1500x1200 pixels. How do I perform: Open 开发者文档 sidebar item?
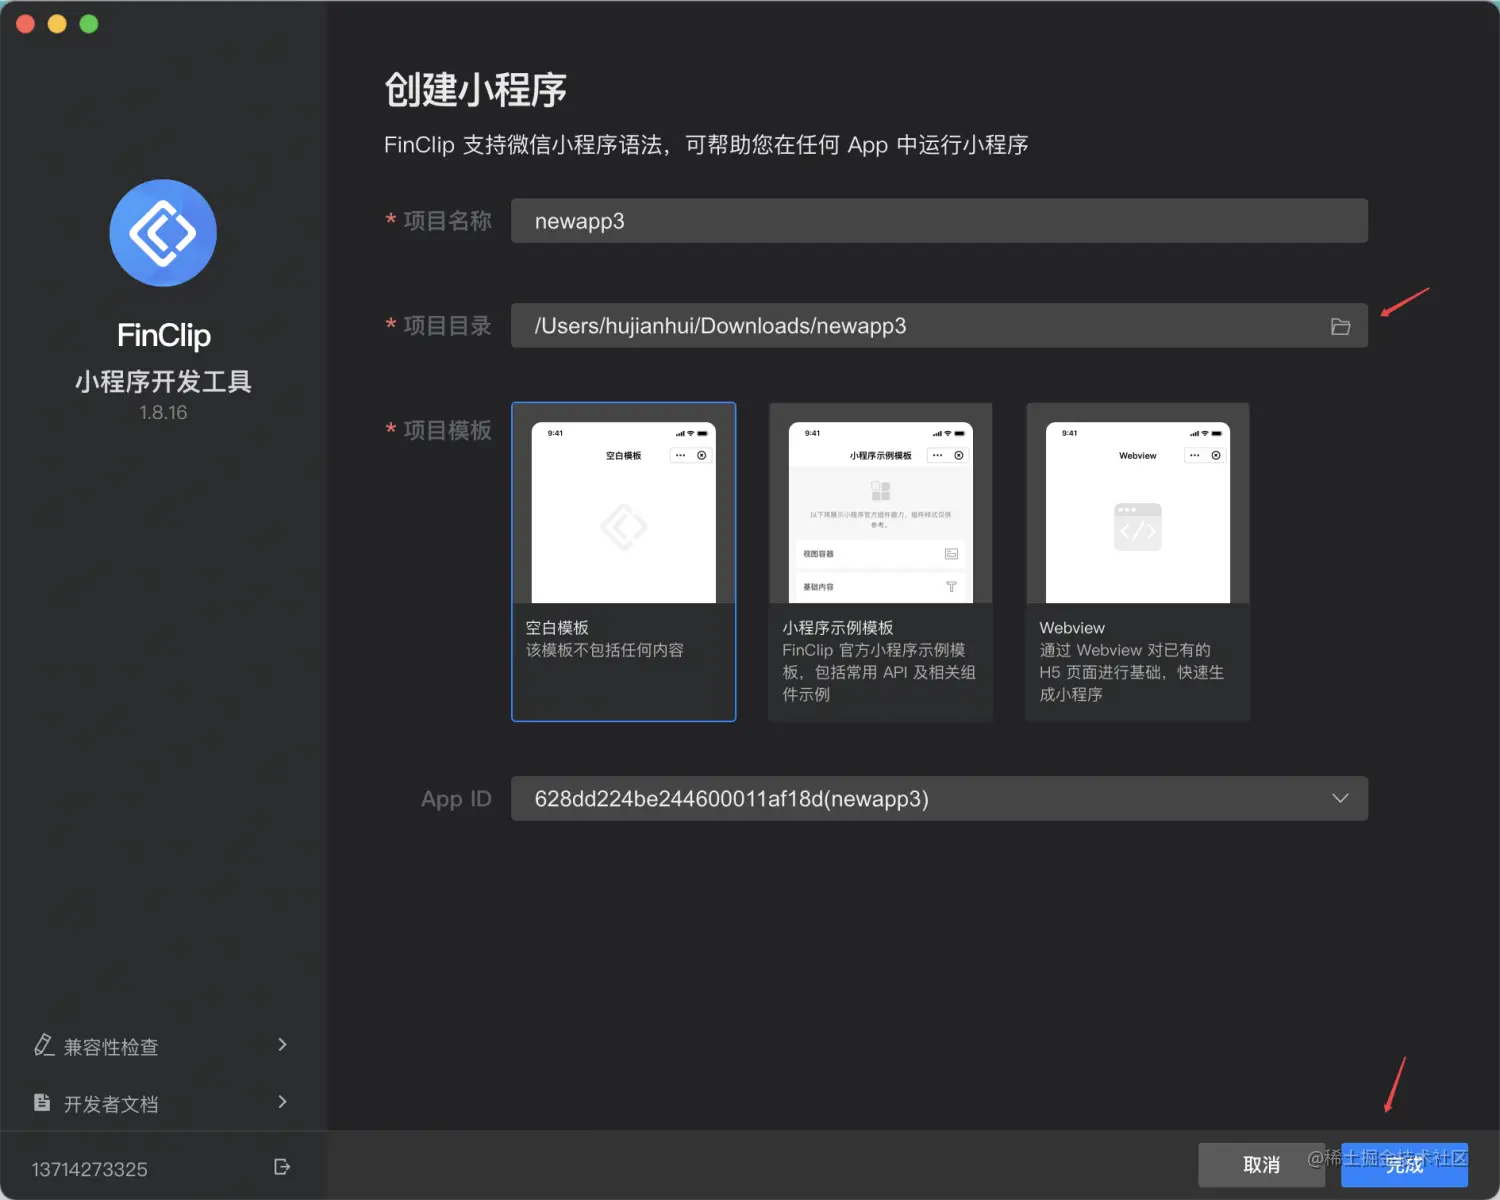[x=163, y=1103]
